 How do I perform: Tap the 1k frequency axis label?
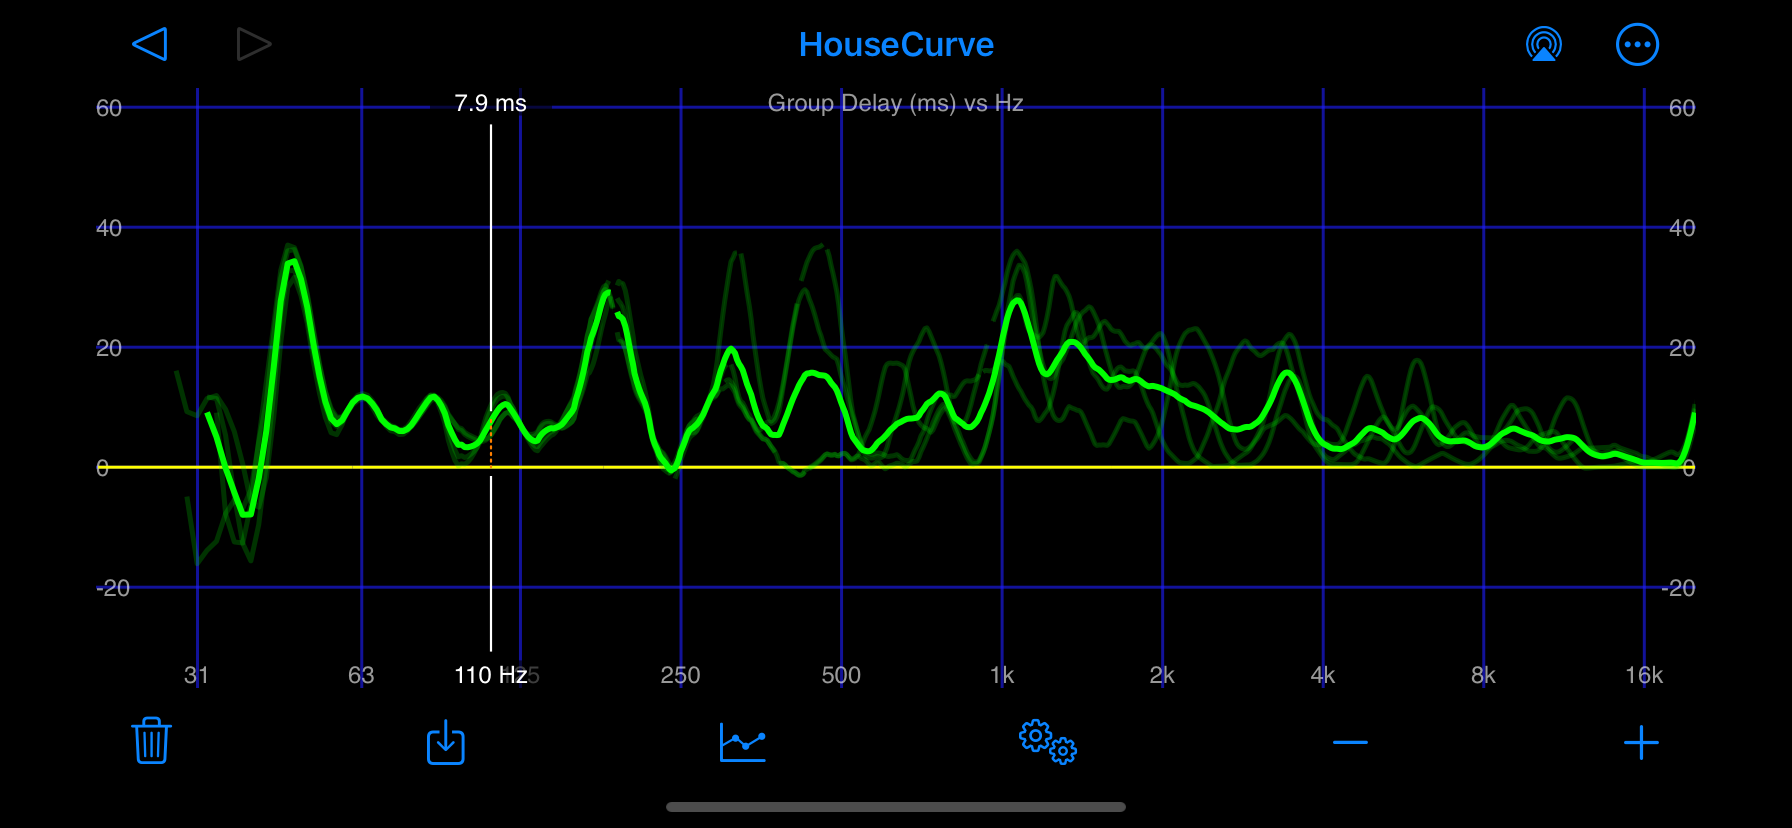[1002, 675]
